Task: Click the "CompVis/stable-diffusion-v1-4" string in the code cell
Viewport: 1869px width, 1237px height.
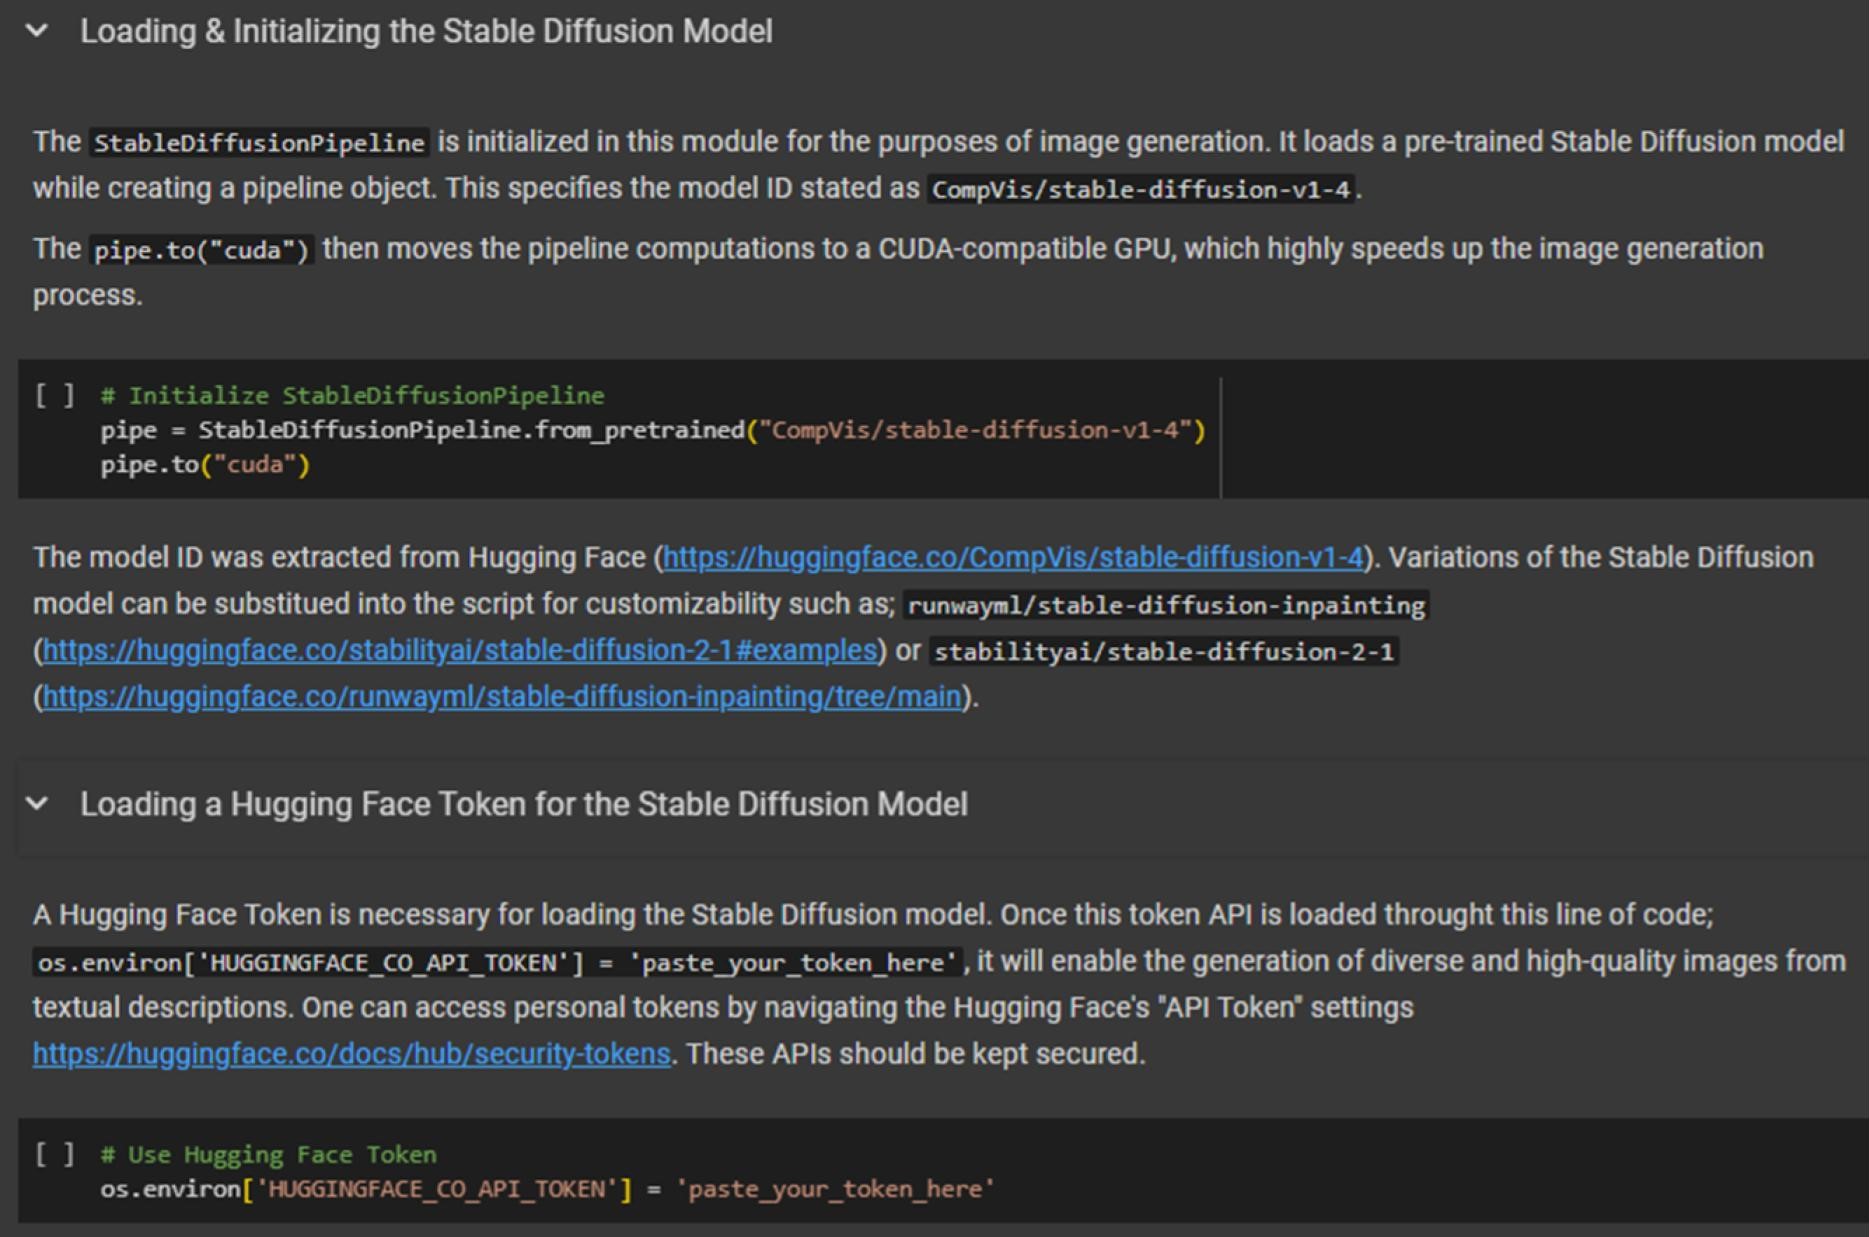Action: (976, 430)
